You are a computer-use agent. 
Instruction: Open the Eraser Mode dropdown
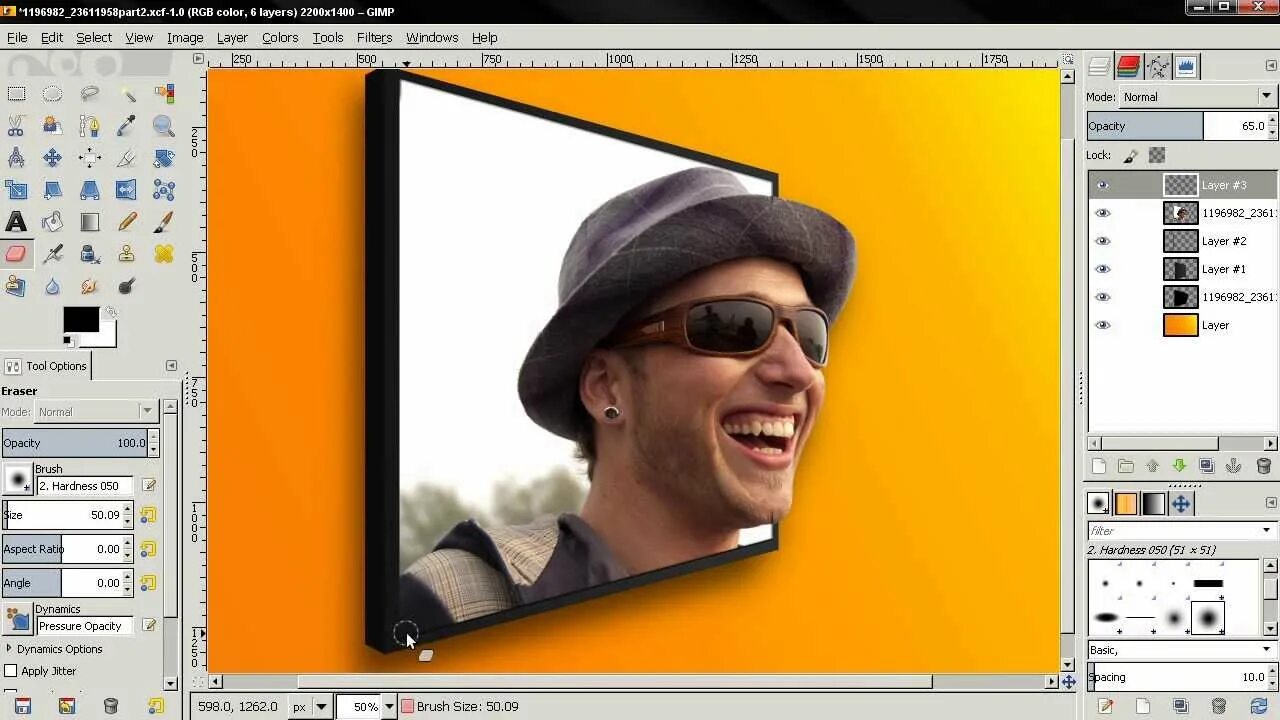[x=96, y=412]
